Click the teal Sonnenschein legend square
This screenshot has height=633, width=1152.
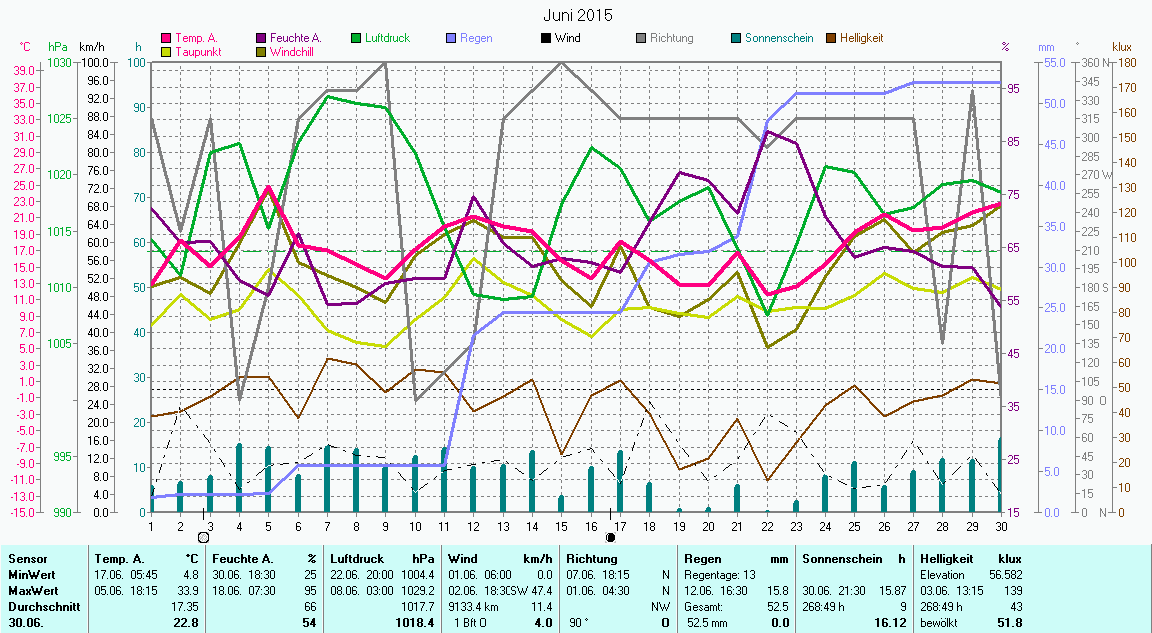tap(736, 39)
